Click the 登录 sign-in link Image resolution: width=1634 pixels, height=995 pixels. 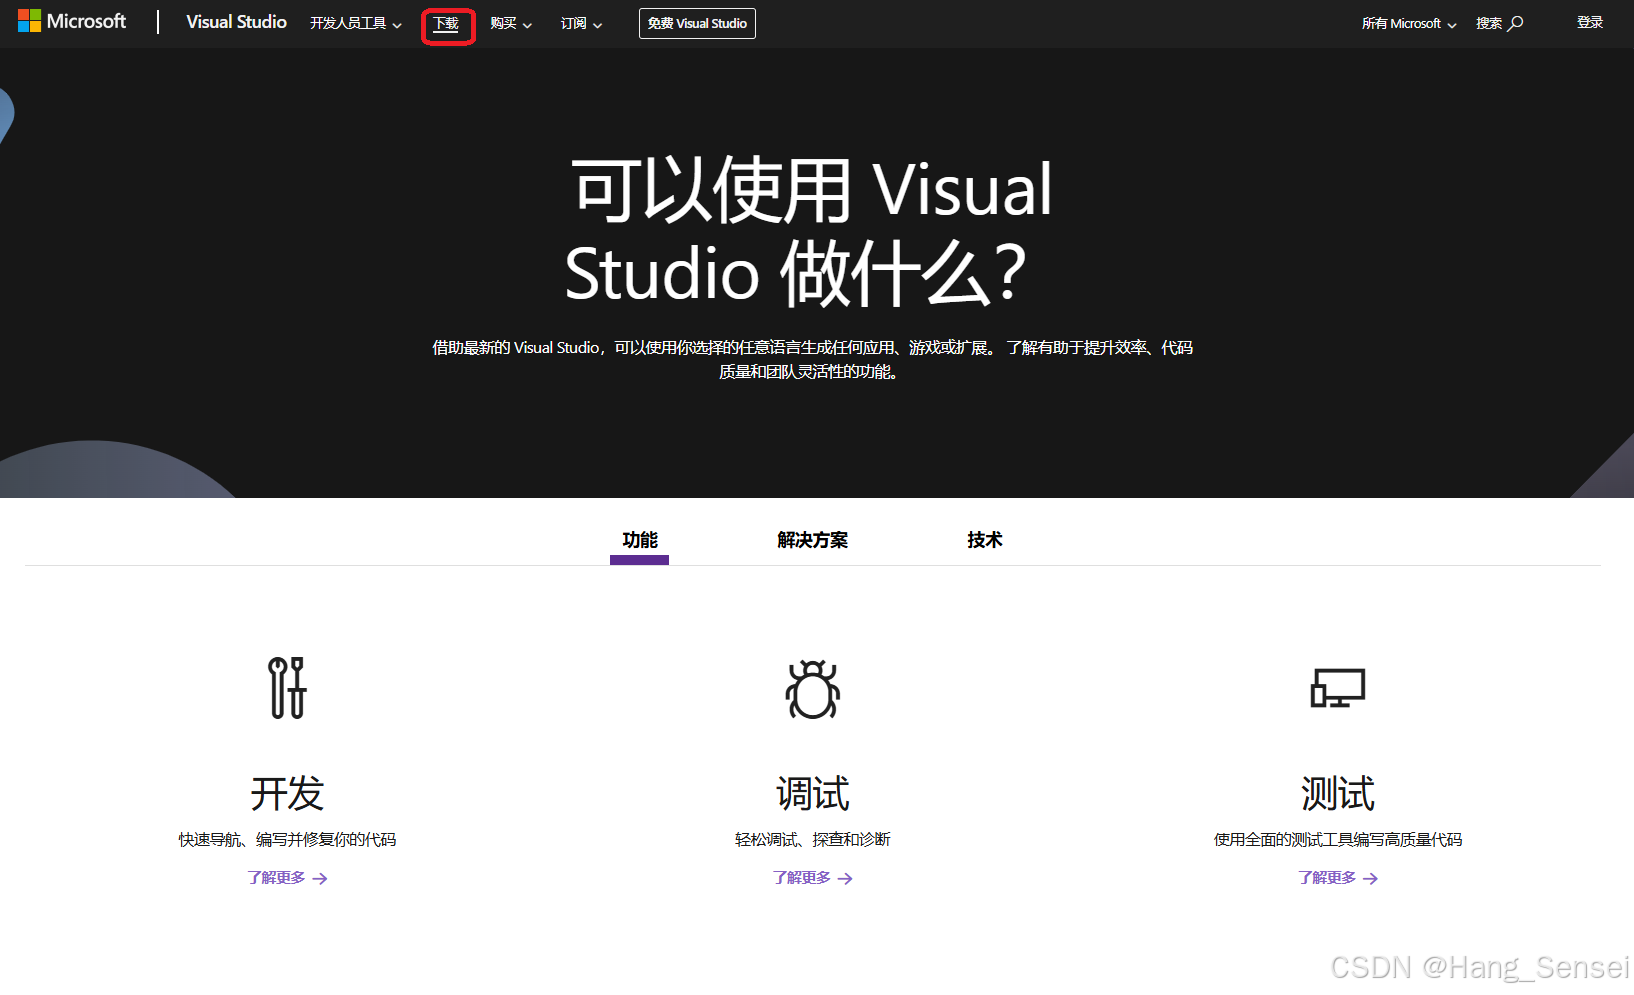1590,23
